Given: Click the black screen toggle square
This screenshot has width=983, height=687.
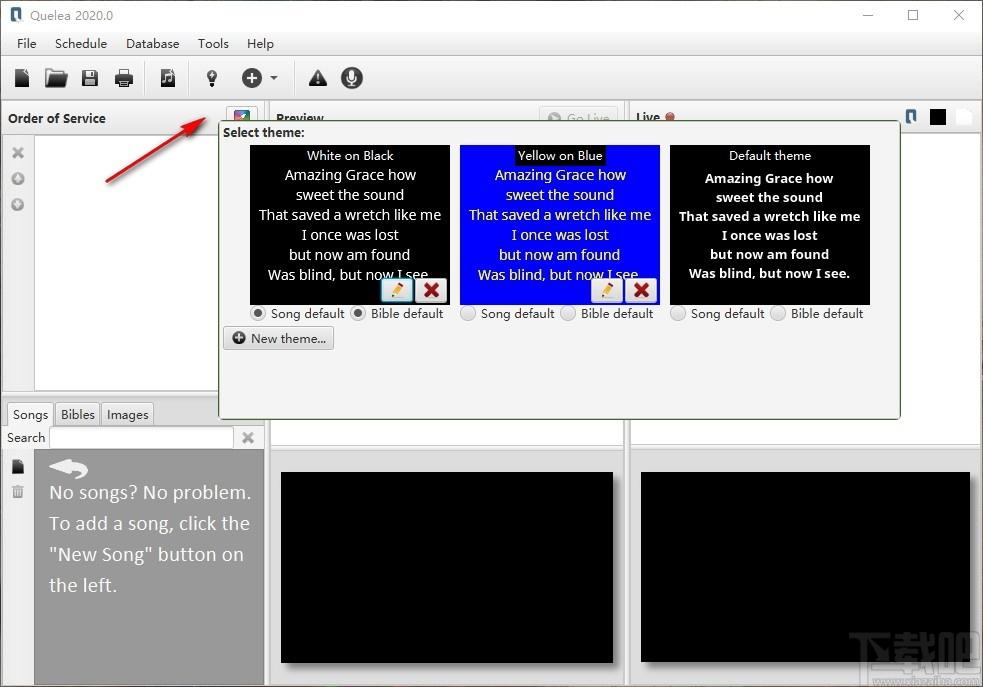Looking at the screenshot, I should click(x=938, y=117).
